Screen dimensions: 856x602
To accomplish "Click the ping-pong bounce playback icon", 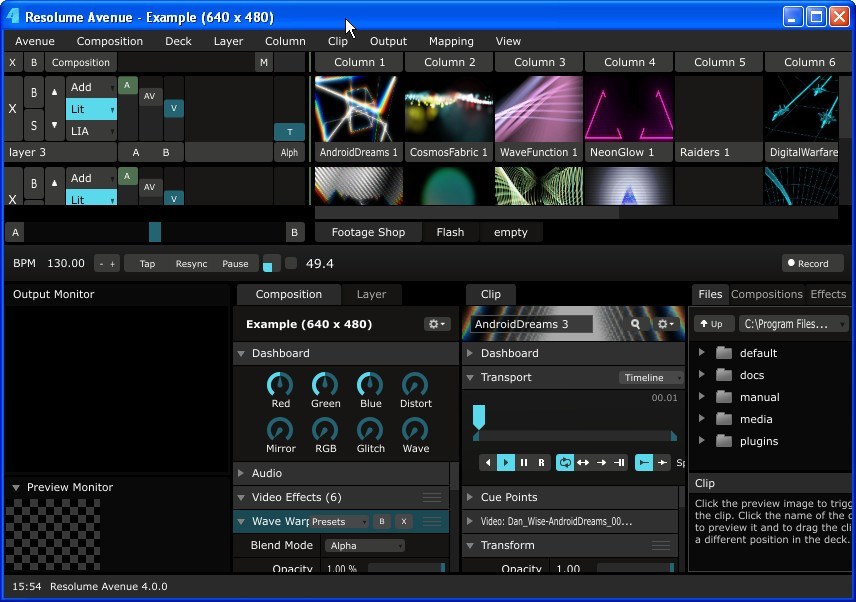I will (583, 462).
